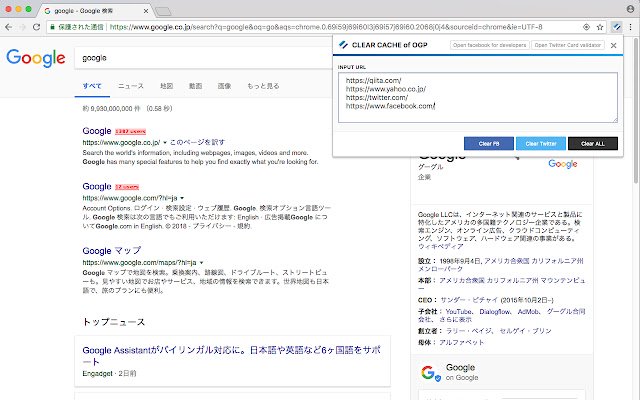Expand dropdown arrow beside google.co.jp URL

click(165, 142)
